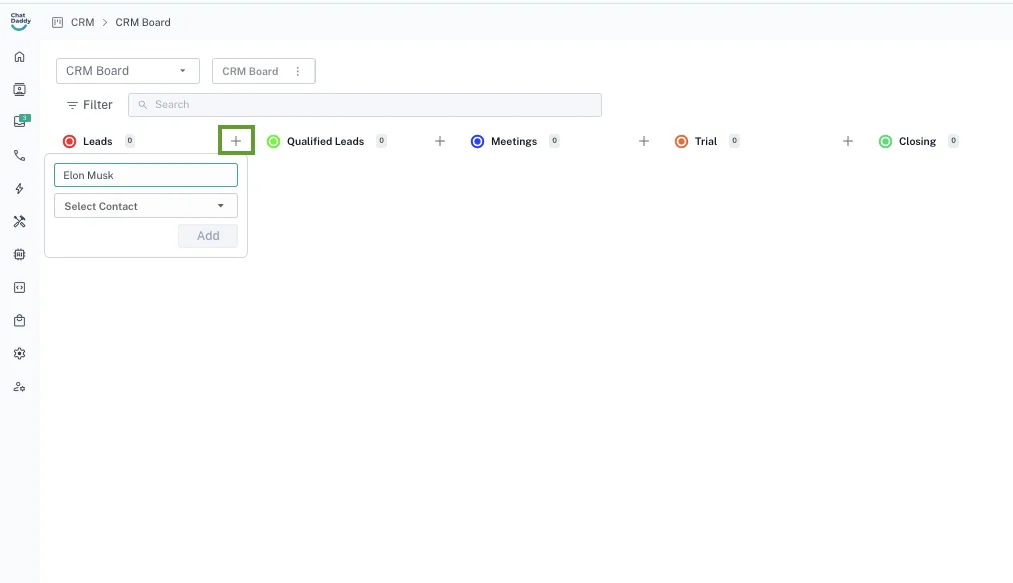Add a card to Qualified Leads column

click(440, 142)
